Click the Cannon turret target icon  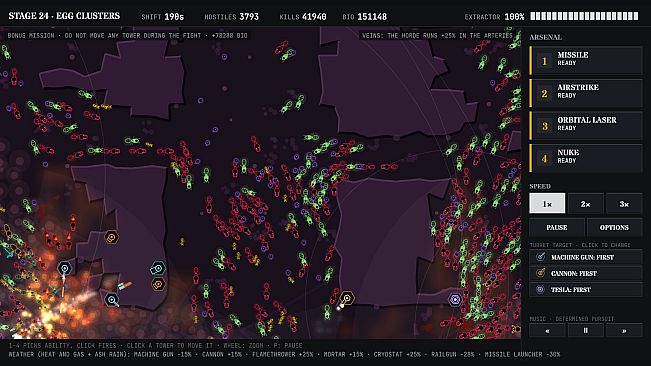(x=540, y=273)
